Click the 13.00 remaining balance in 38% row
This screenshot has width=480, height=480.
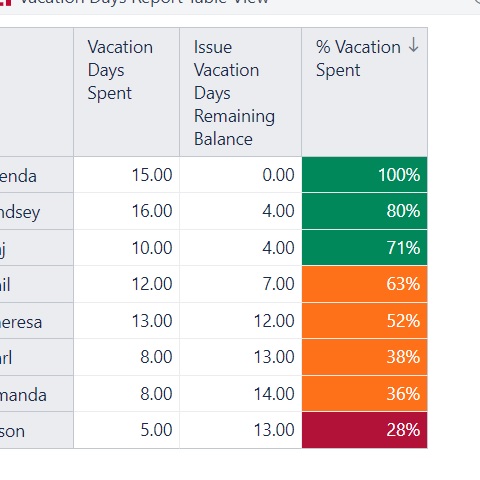tap(241, 357)
